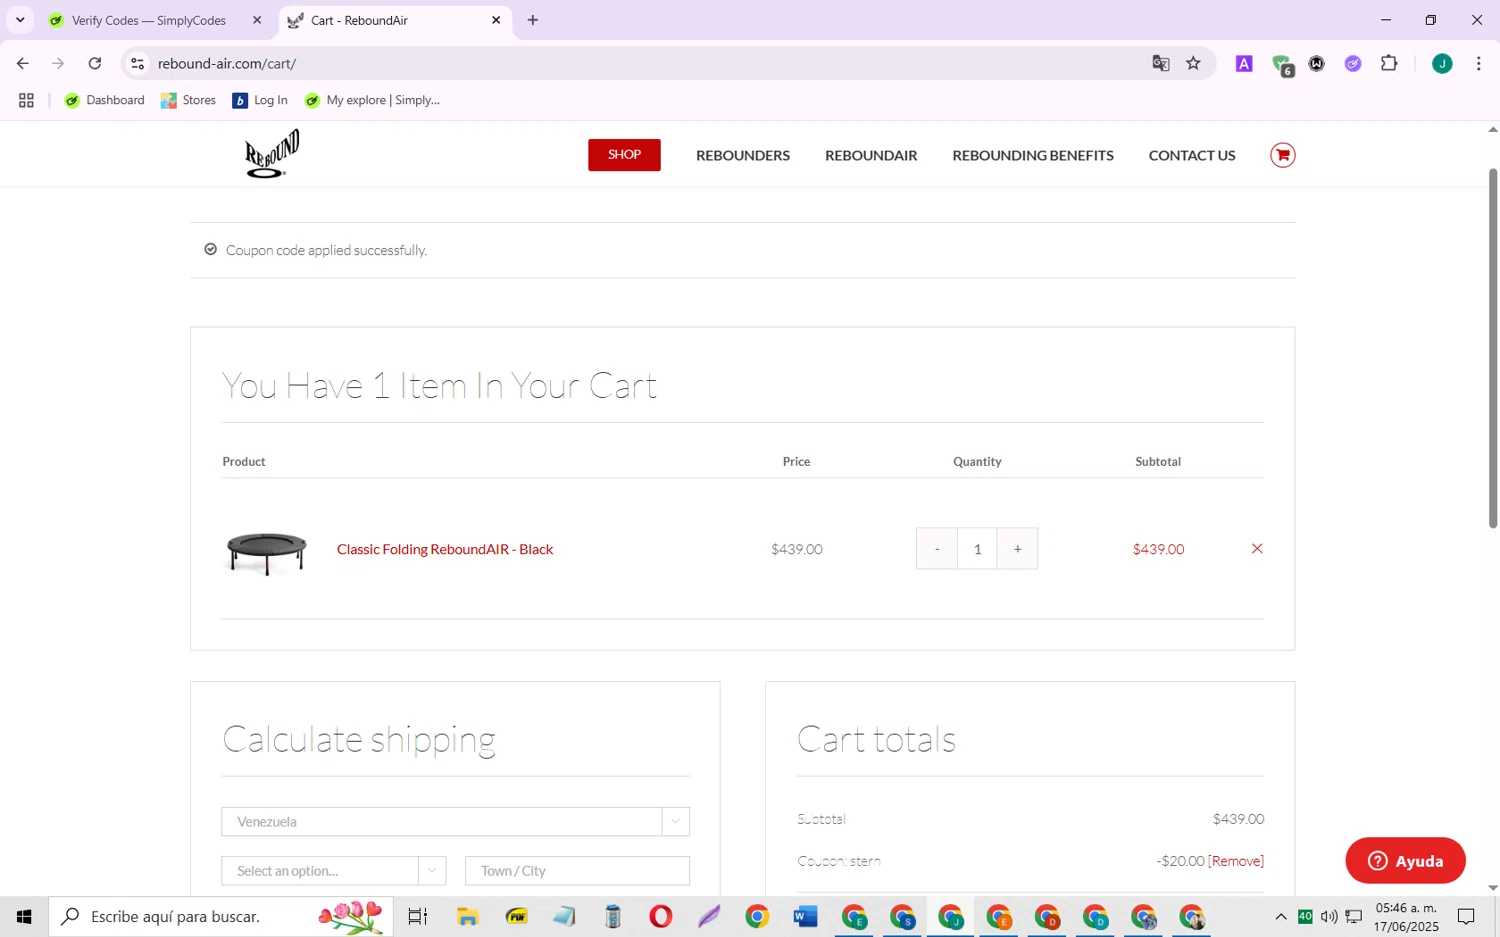The image size is (1500, 937).
Task: Open the Venezuela country dropdown
Action: [455, 822]
